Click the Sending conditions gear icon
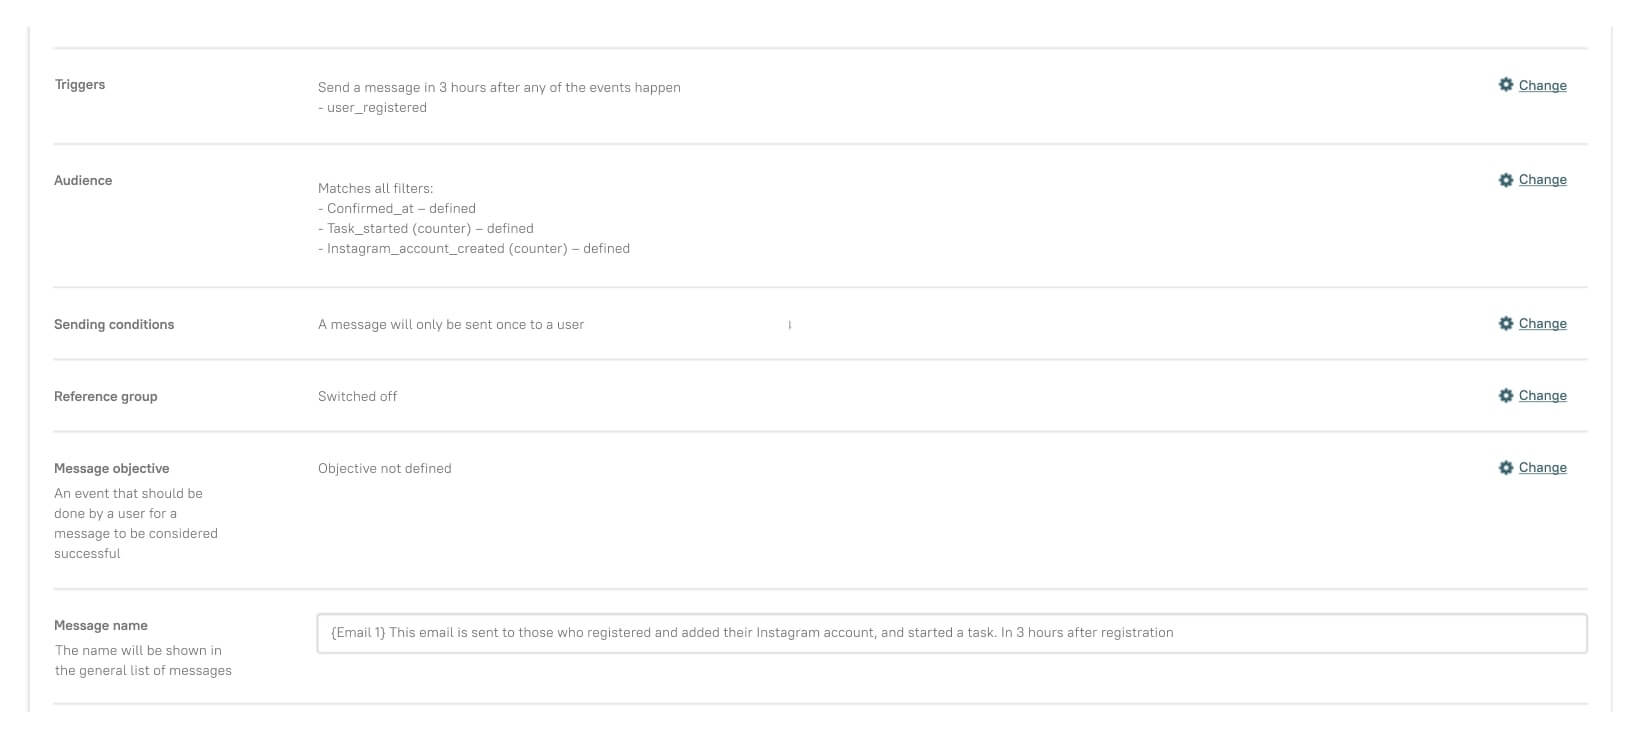This screenshot has width=1639, height=747. (1506, 324)
